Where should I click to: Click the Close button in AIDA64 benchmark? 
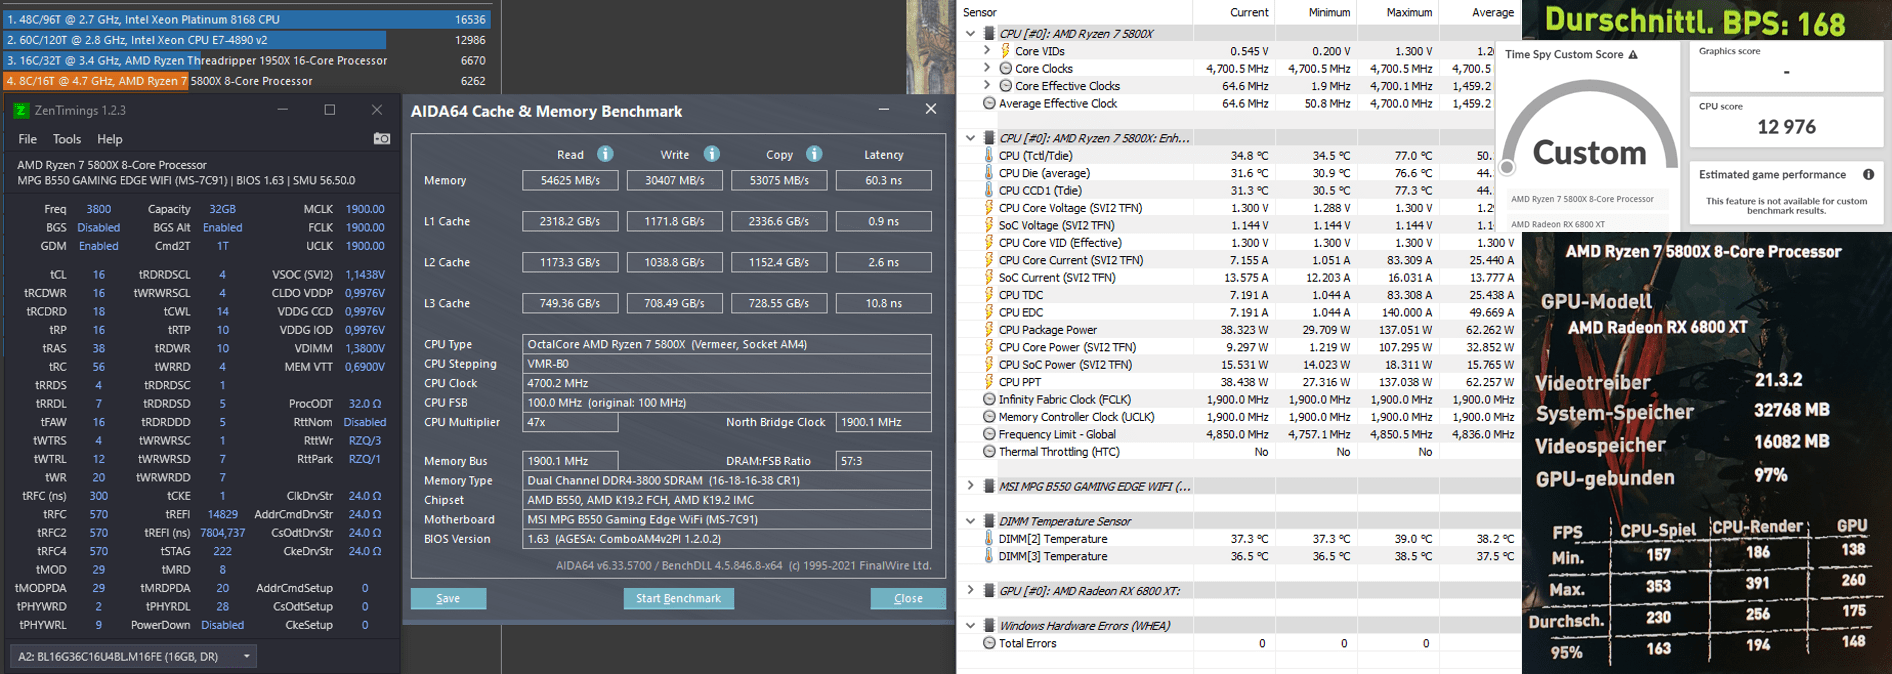[x=908, y=598]
